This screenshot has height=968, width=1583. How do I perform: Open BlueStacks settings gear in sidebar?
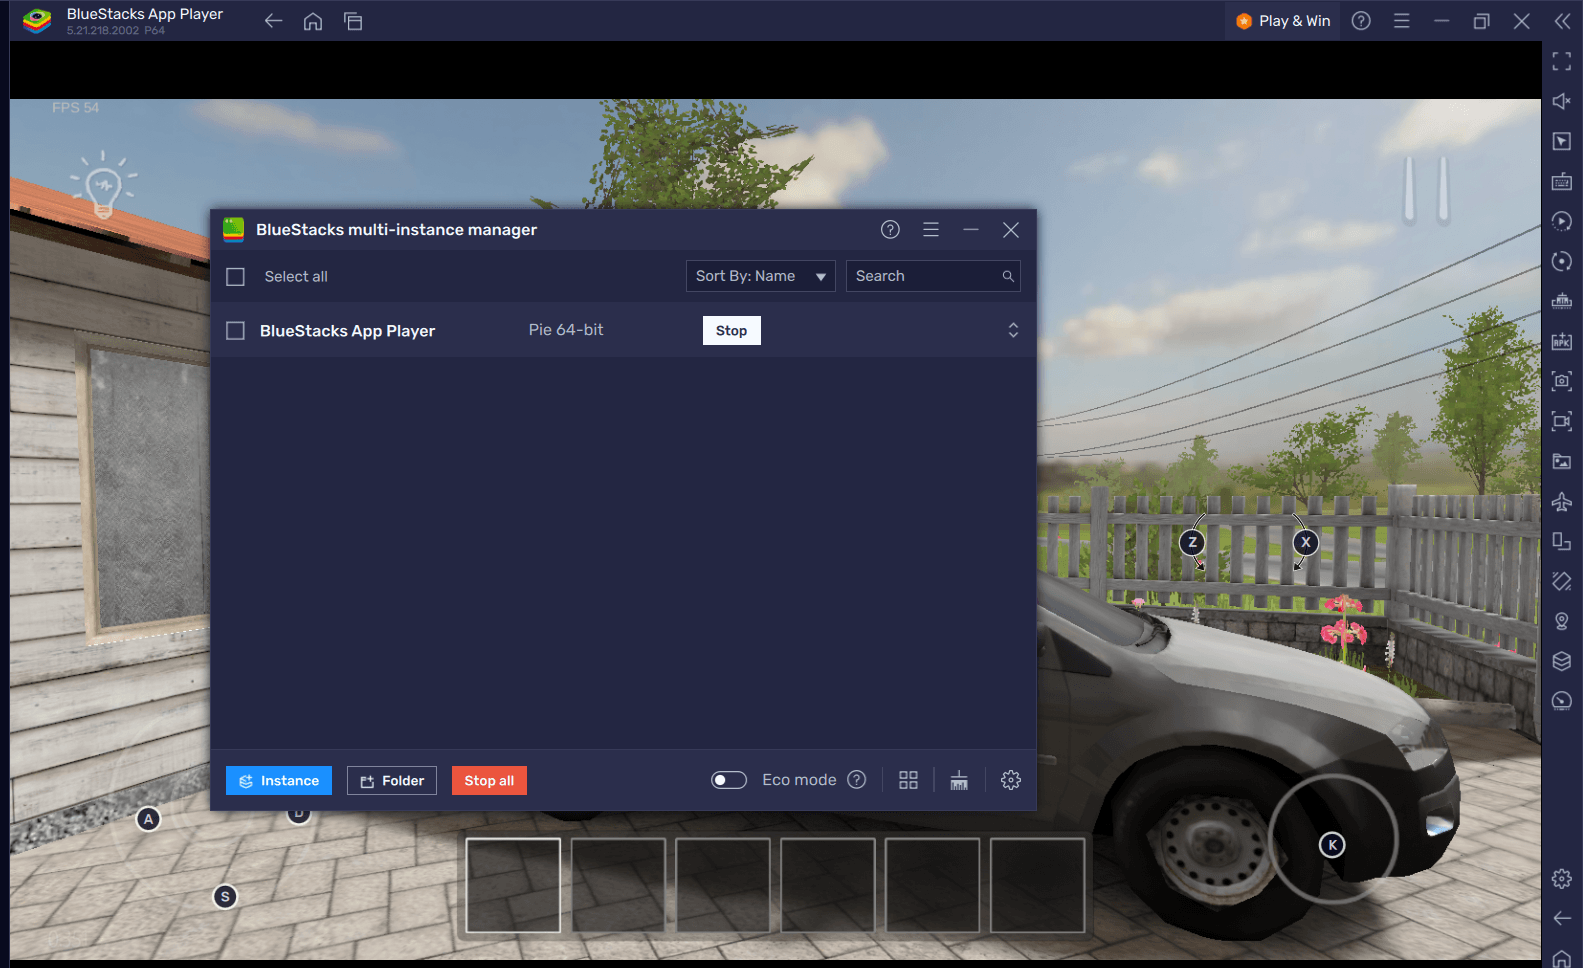pyautogui.click(x=1562, y=879)
